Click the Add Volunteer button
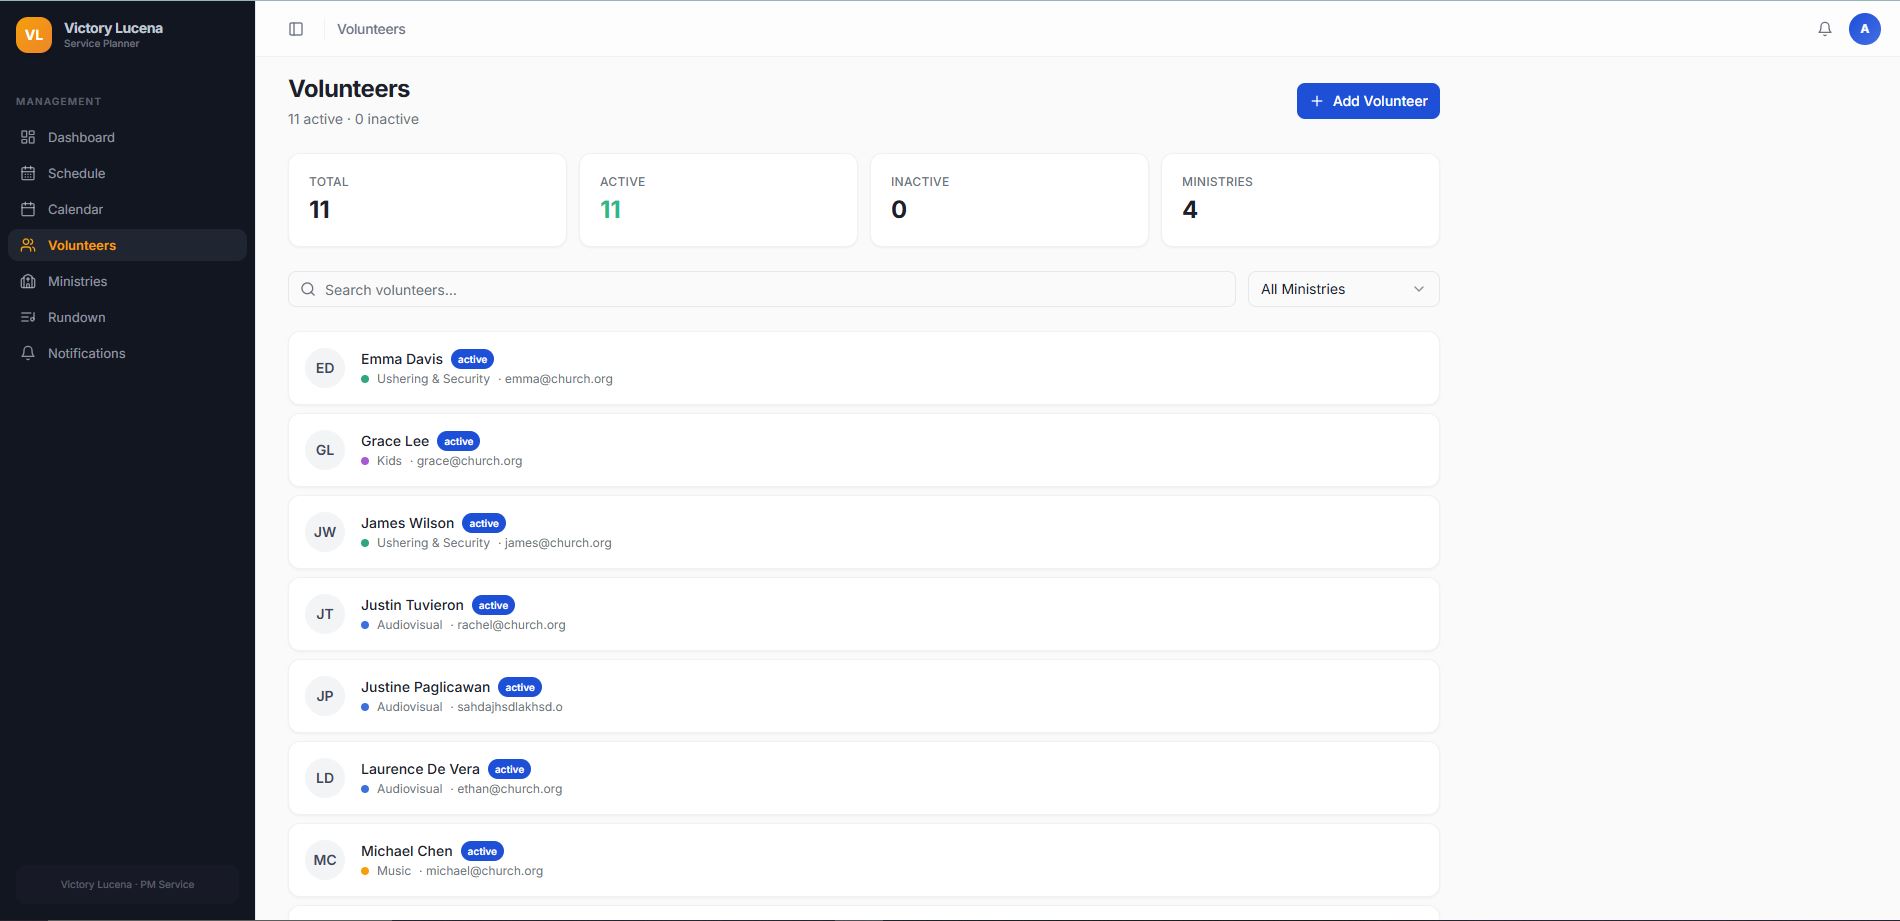The height and width of the screenshot is (921, 1900). click(x=1368, y=101)
